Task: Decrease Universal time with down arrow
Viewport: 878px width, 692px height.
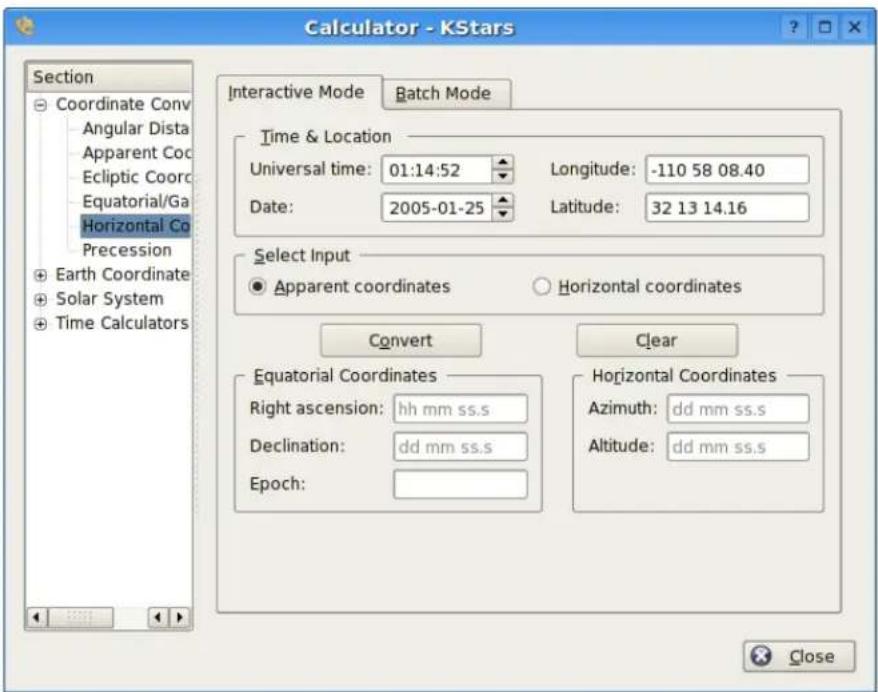Action: click(x=503, y=176)
